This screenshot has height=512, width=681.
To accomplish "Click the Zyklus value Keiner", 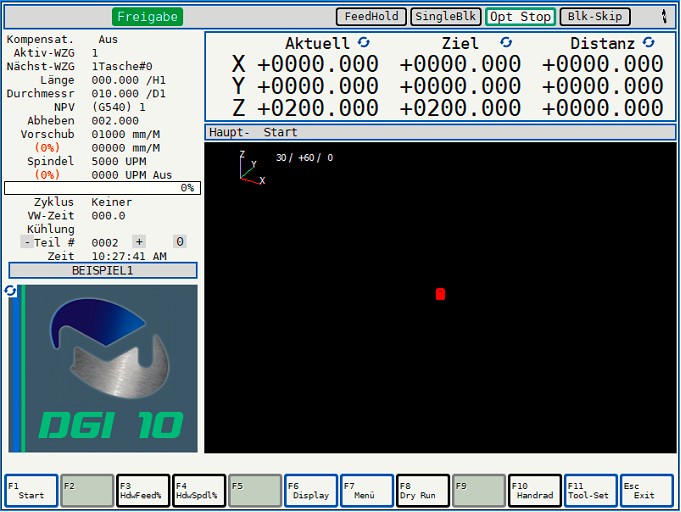I will (x=112, y=202).
